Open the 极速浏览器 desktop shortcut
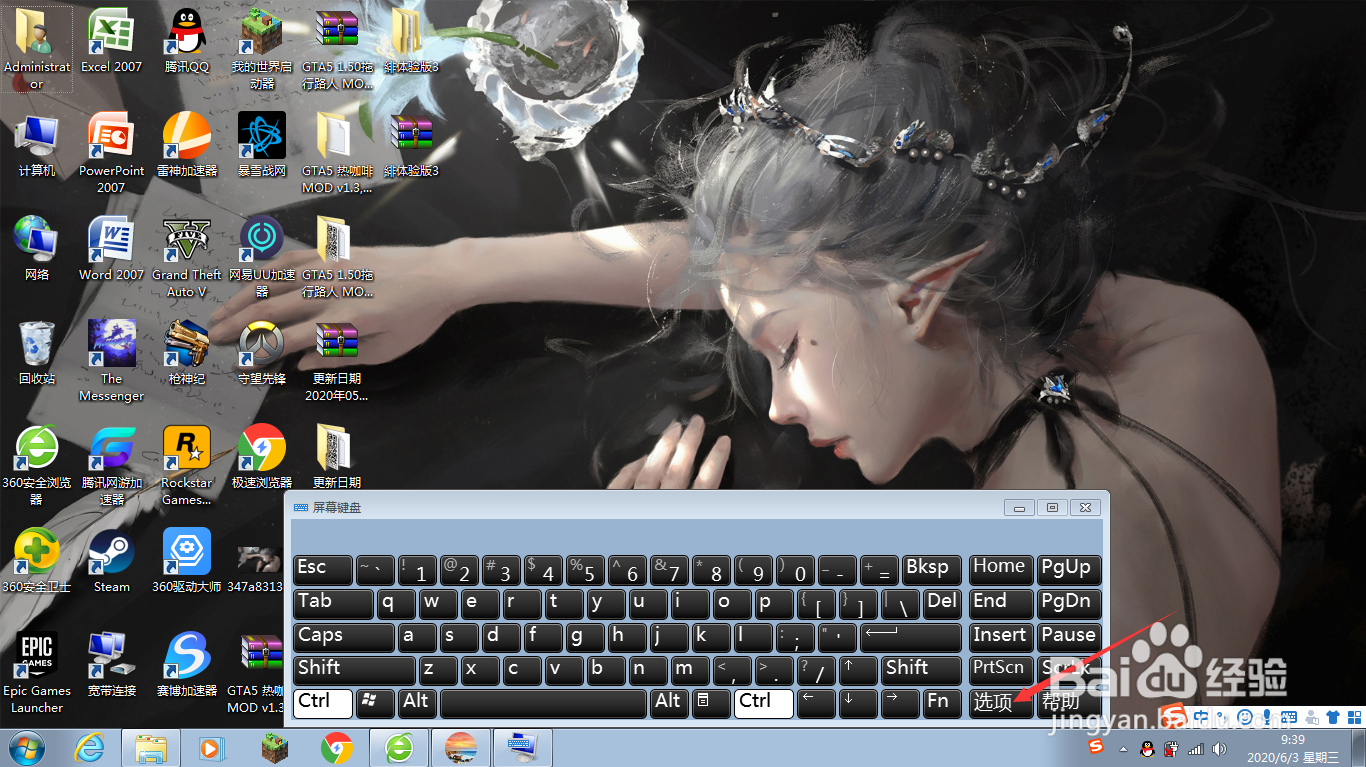This screenshot has width=1366, height=767. tap(262, 456)
